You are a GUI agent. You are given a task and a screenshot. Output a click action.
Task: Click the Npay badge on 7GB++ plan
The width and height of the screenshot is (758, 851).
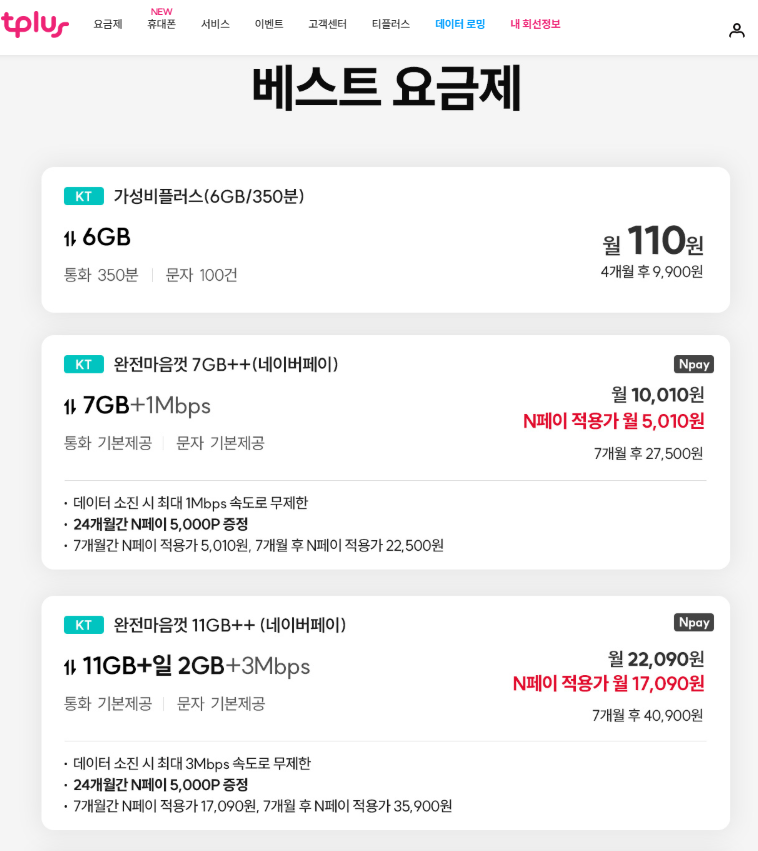(693, 364)
